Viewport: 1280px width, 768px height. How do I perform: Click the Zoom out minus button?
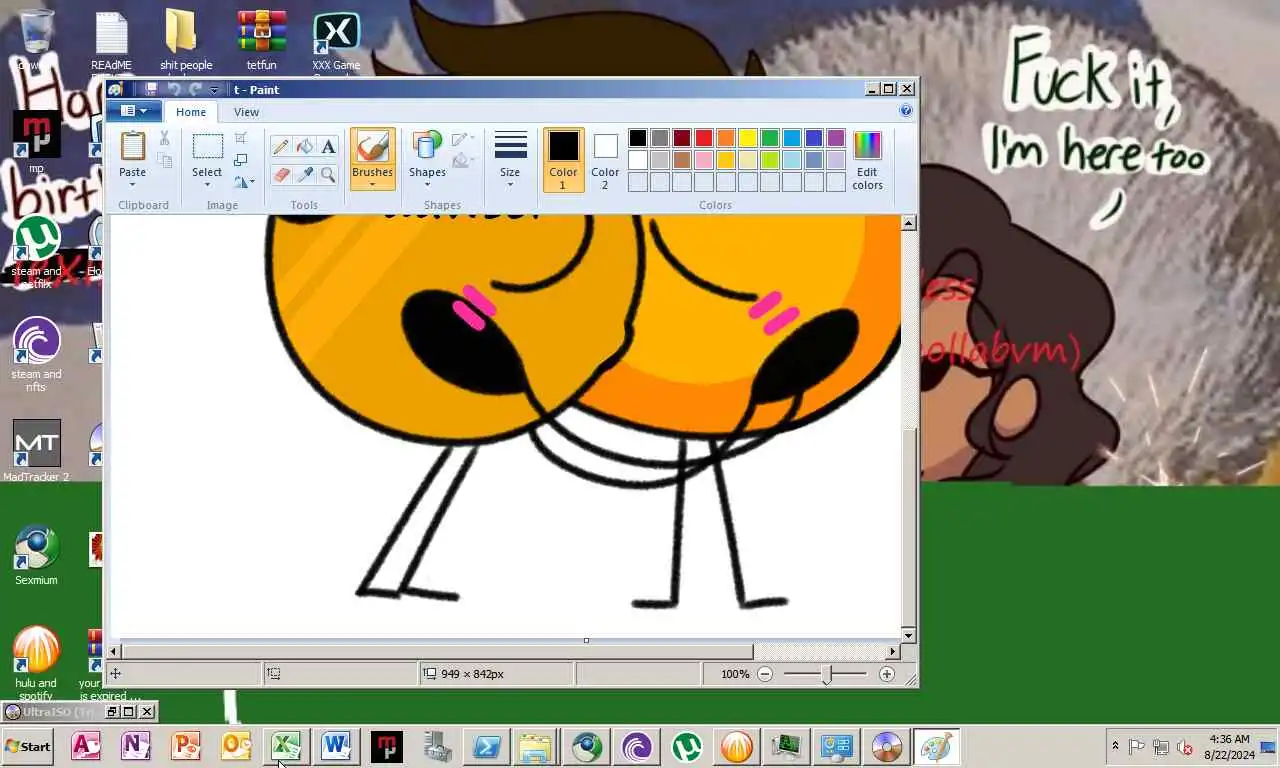tap(765, 674)
